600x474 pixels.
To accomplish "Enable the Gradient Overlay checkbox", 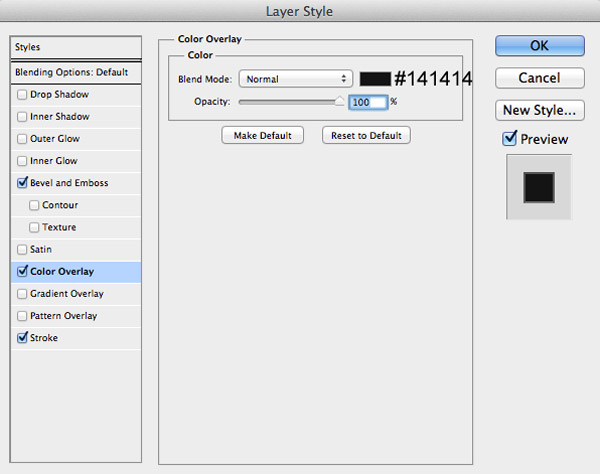I will tap(22, 294).
